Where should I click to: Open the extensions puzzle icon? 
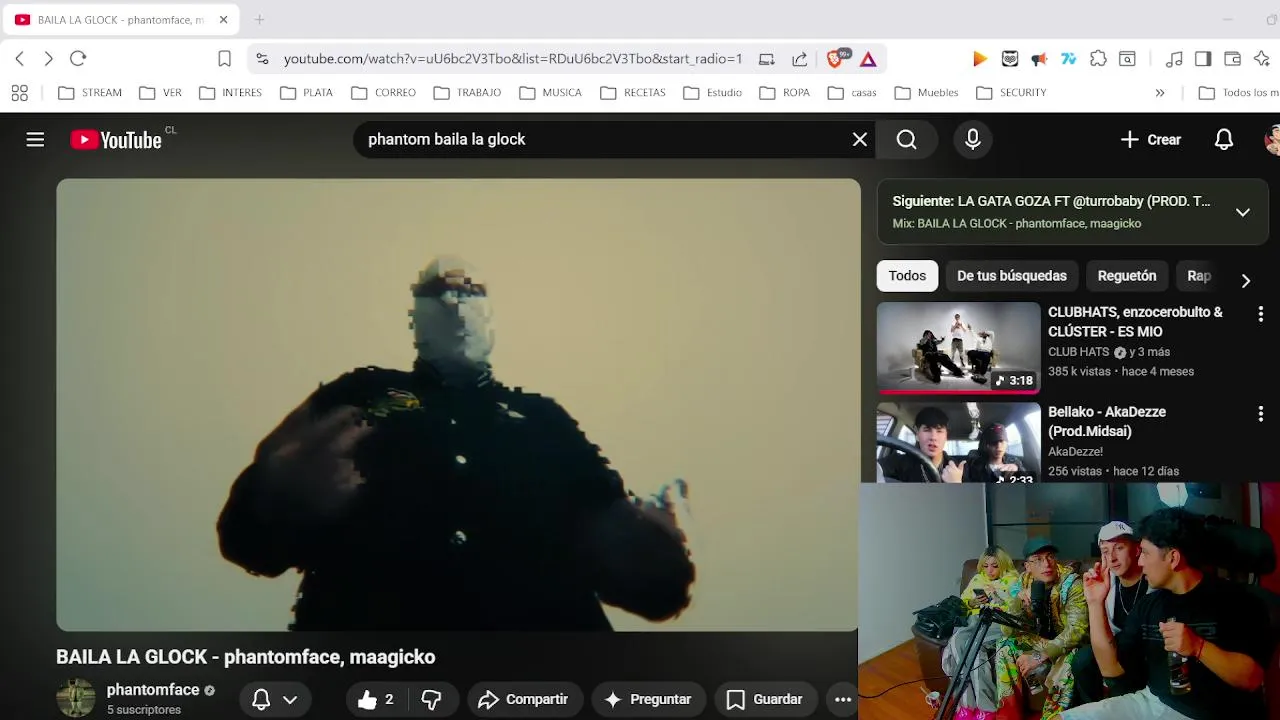pyautogui.click(x=1098, y=59)
